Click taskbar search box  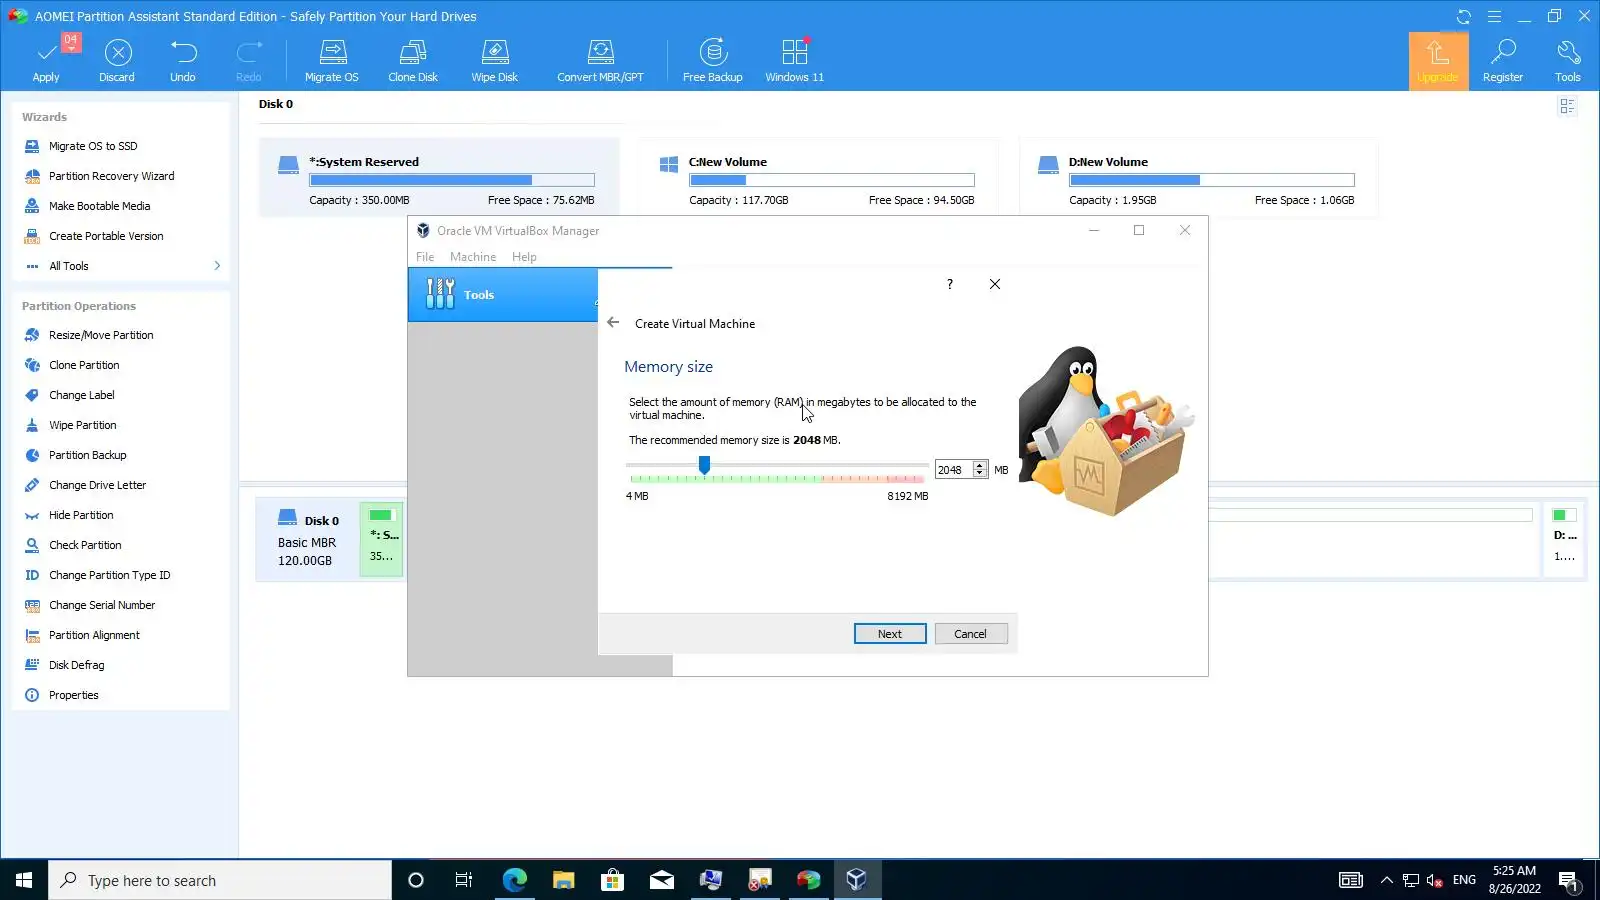220,880
